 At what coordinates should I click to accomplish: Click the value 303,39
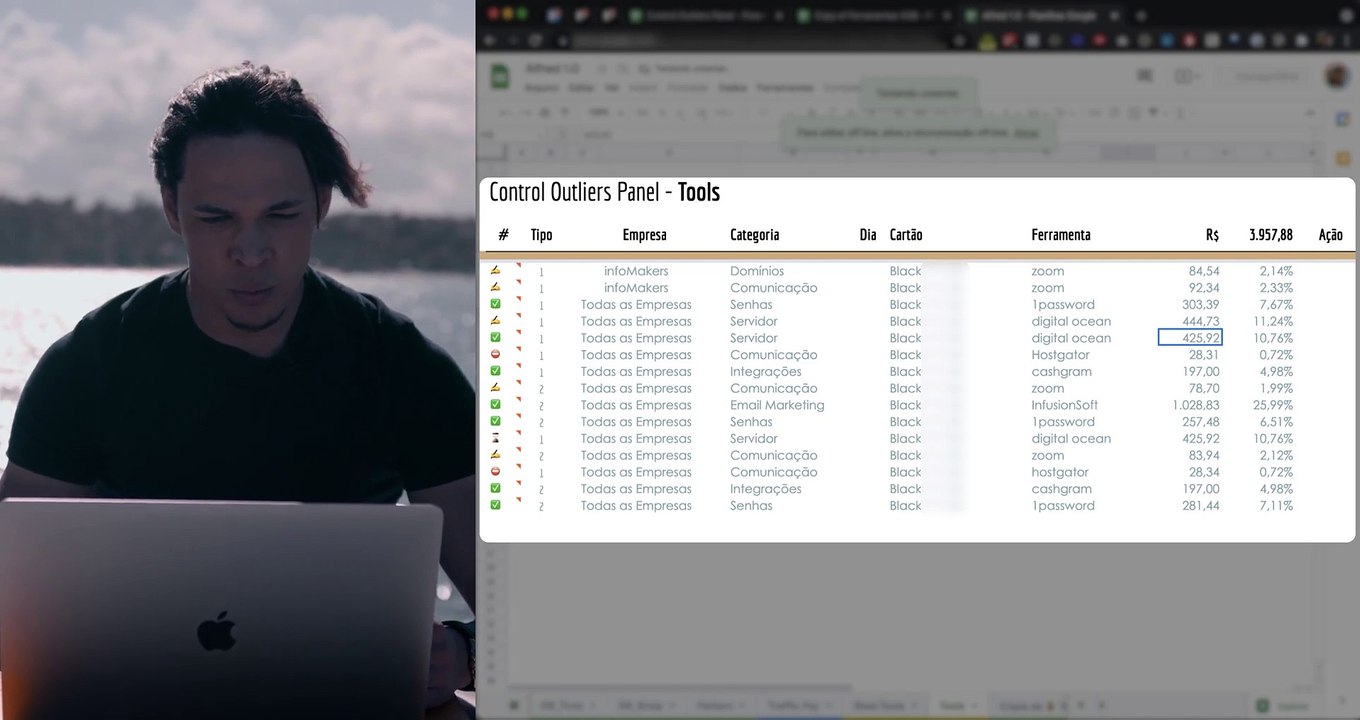1200,304
